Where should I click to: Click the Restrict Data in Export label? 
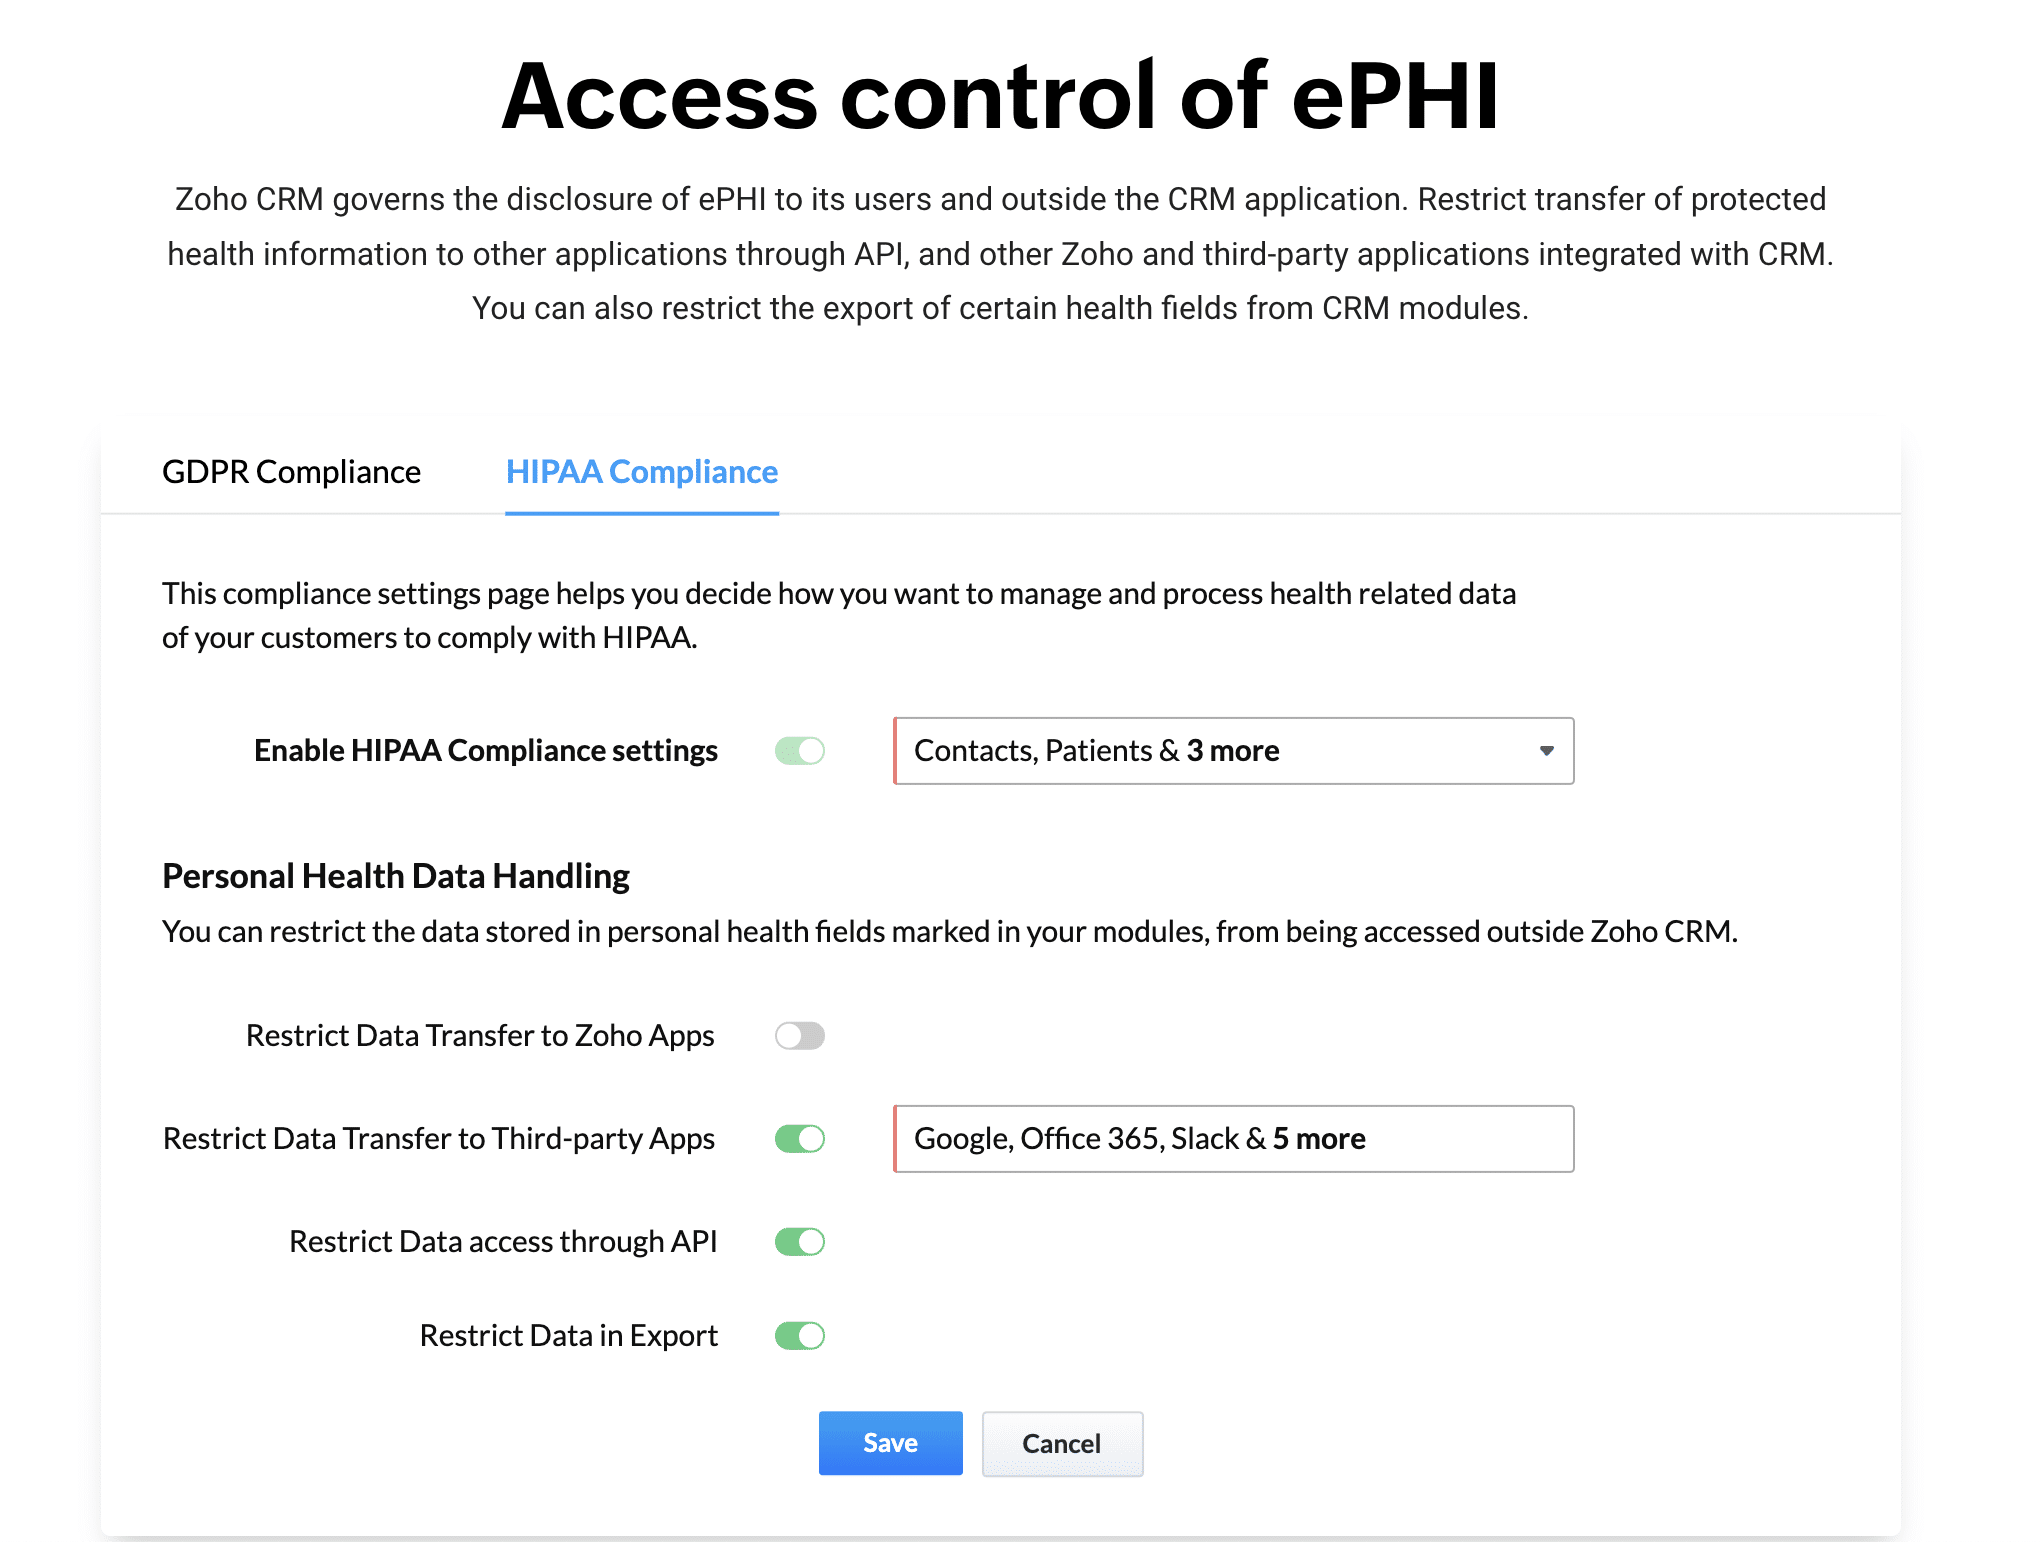click(x=568, y=1335)
